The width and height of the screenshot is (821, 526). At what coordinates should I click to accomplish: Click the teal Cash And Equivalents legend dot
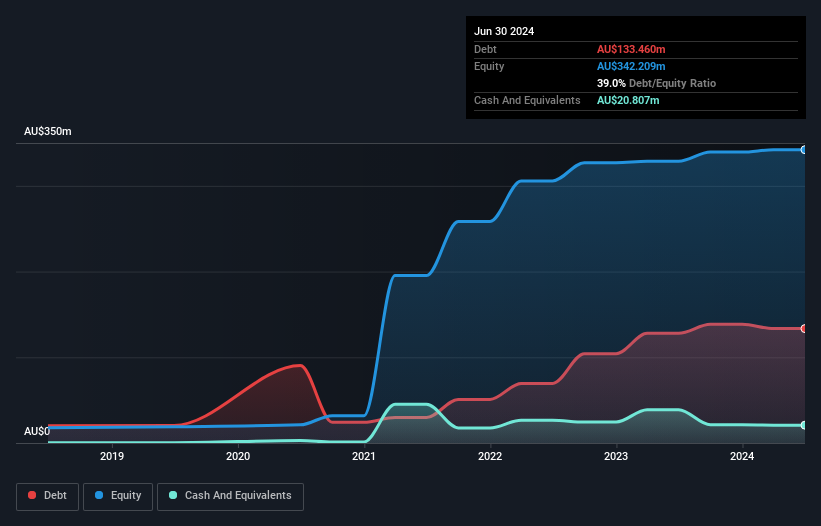coord(173,495)
